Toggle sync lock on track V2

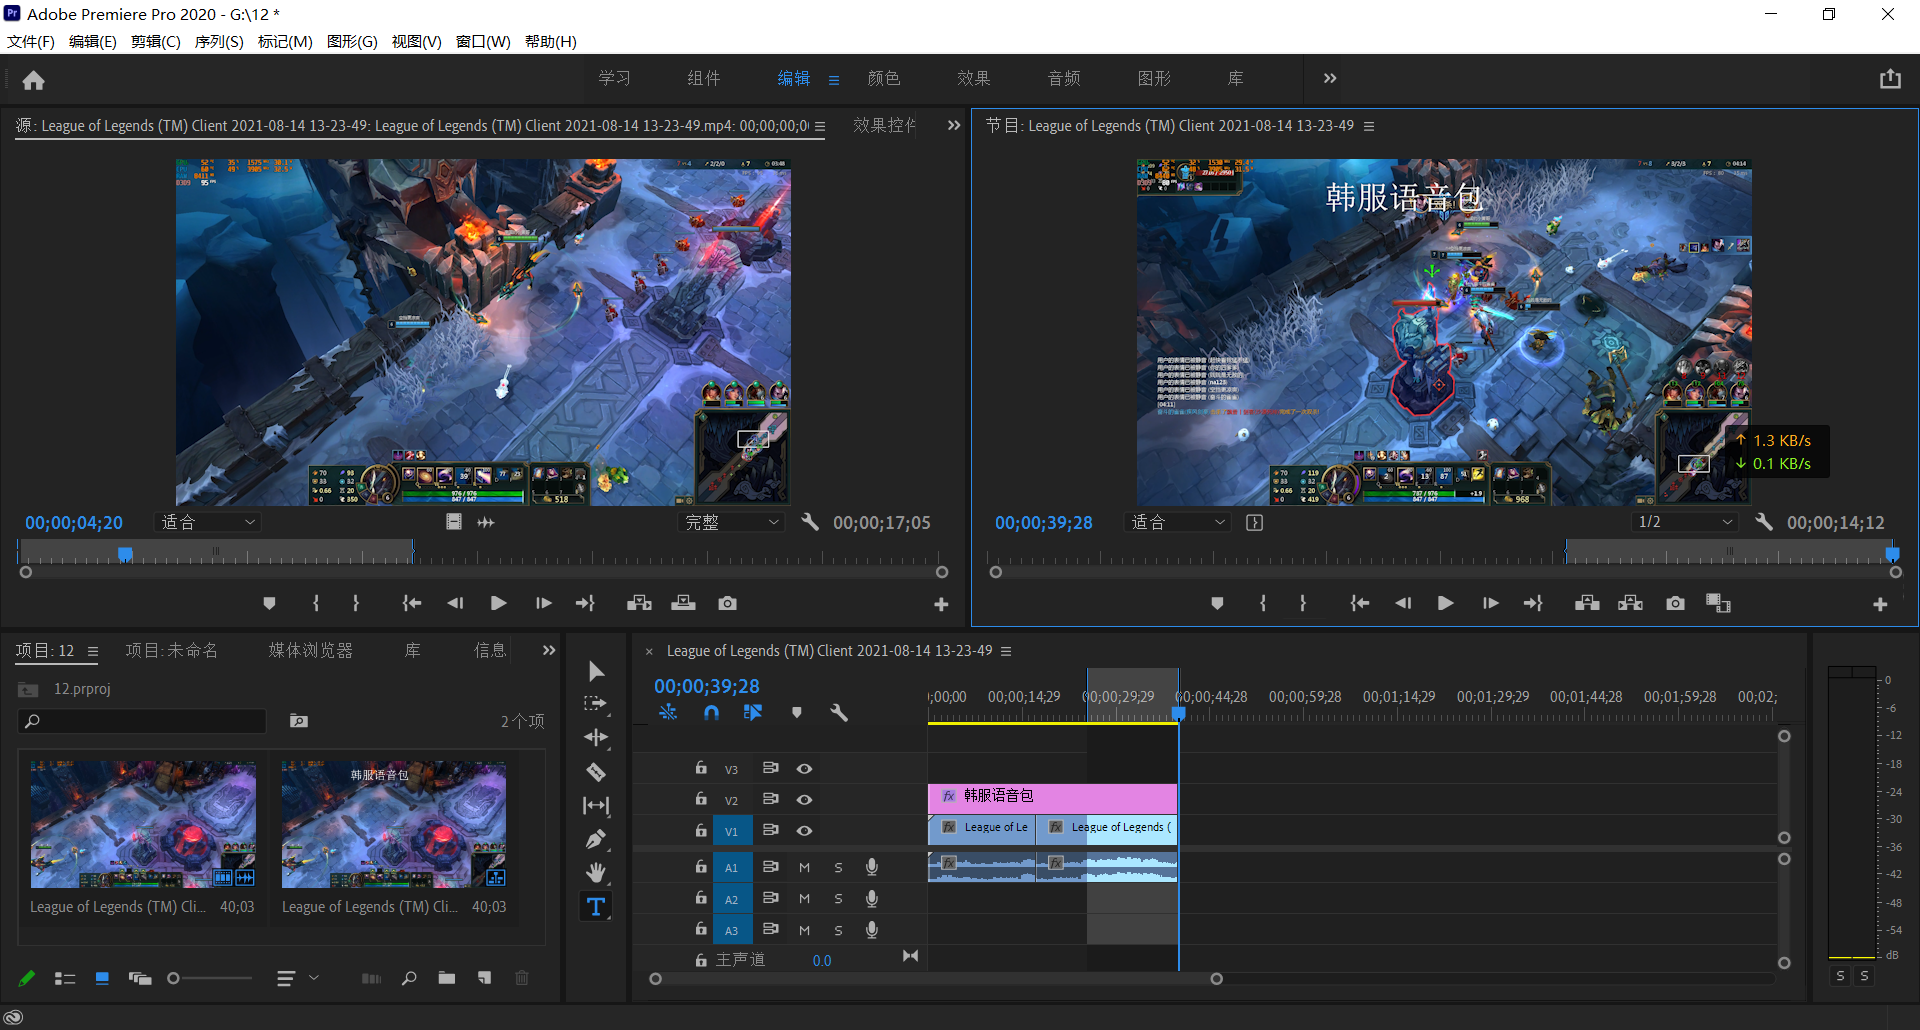coord(770,799)
